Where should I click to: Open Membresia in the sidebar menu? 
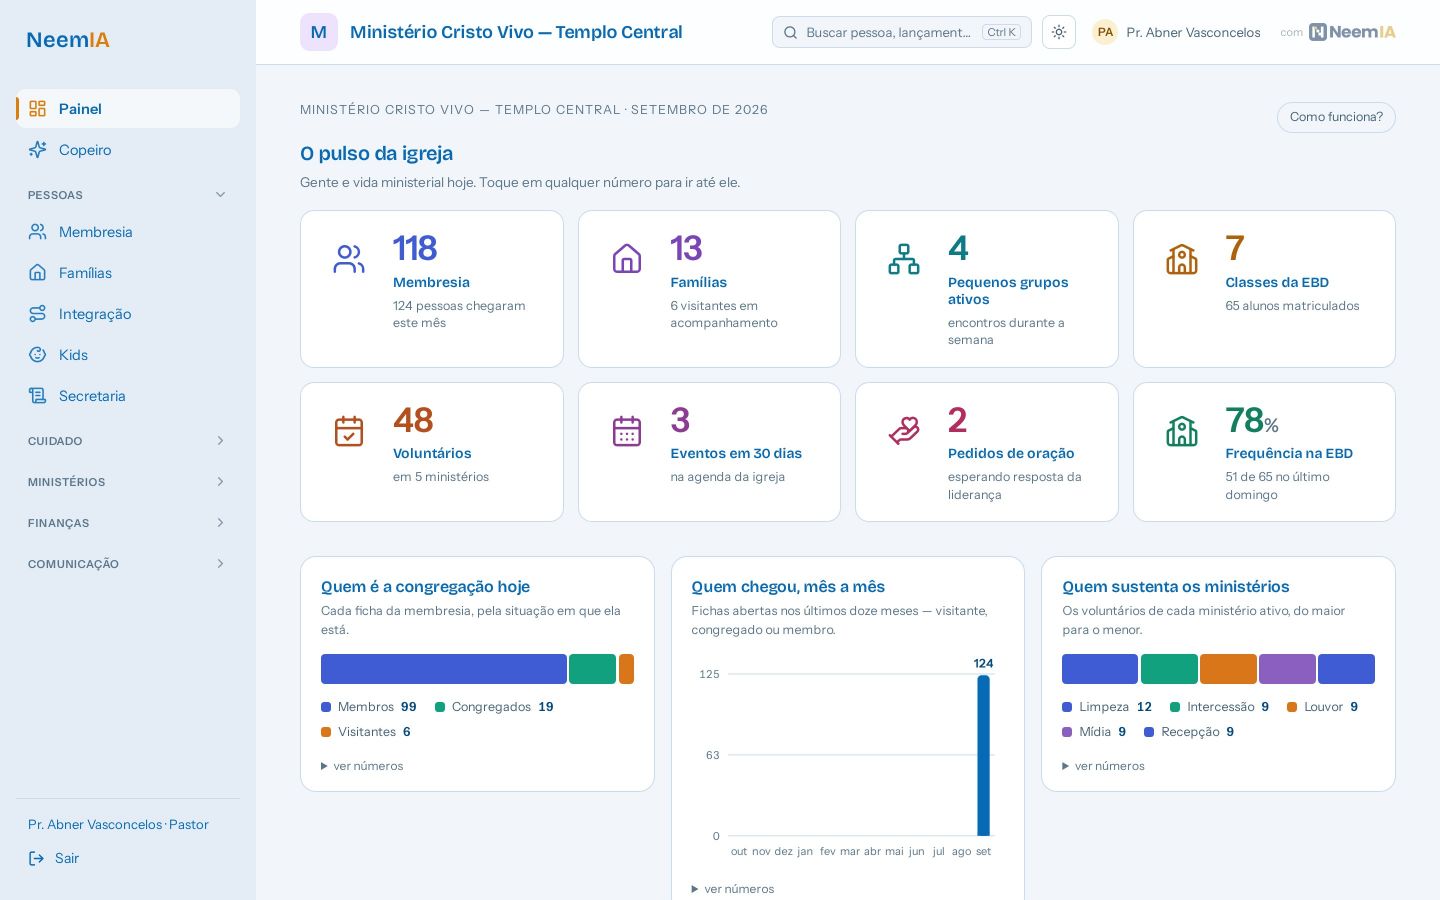(128, 232)
